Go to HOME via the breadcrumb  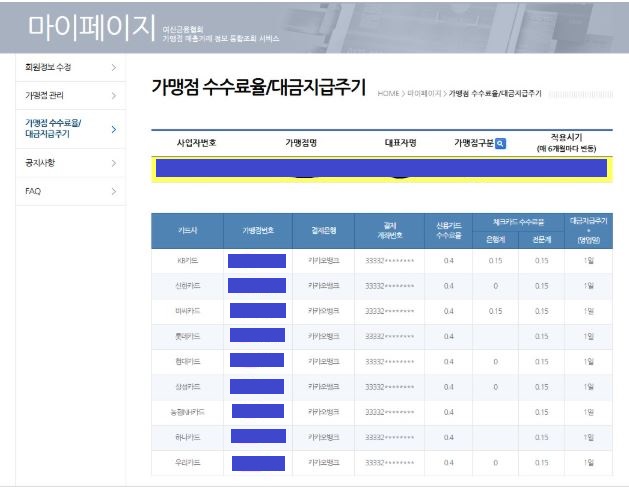click(388, 93)
